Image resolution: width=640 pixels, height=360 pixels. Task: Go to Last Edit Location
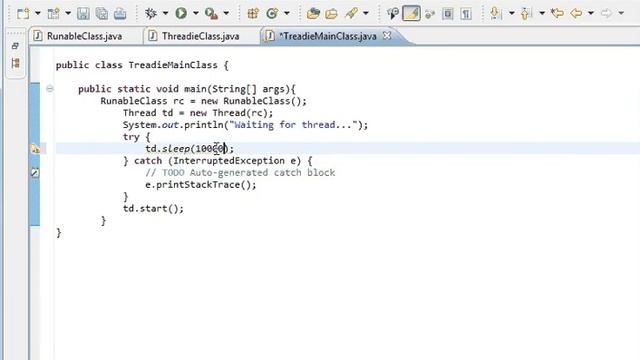click(x=557, y=13)
